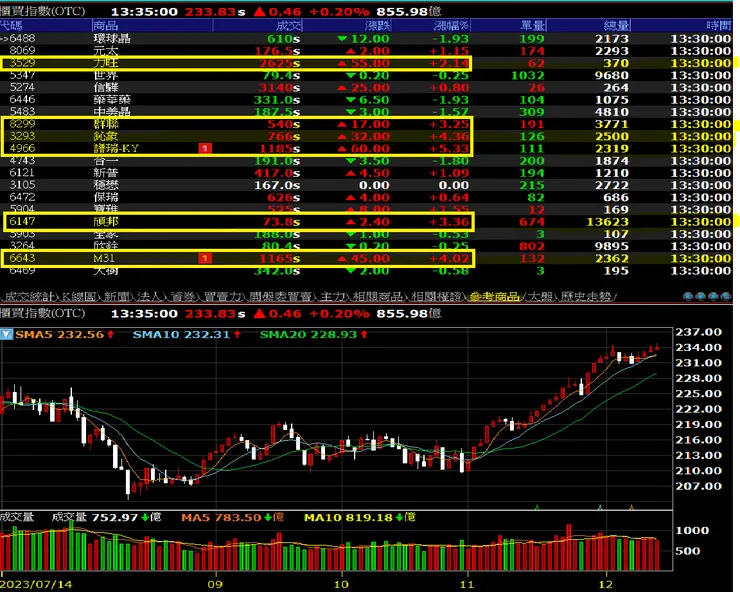Select the stock code 3105 row

(x=366, y=185)
